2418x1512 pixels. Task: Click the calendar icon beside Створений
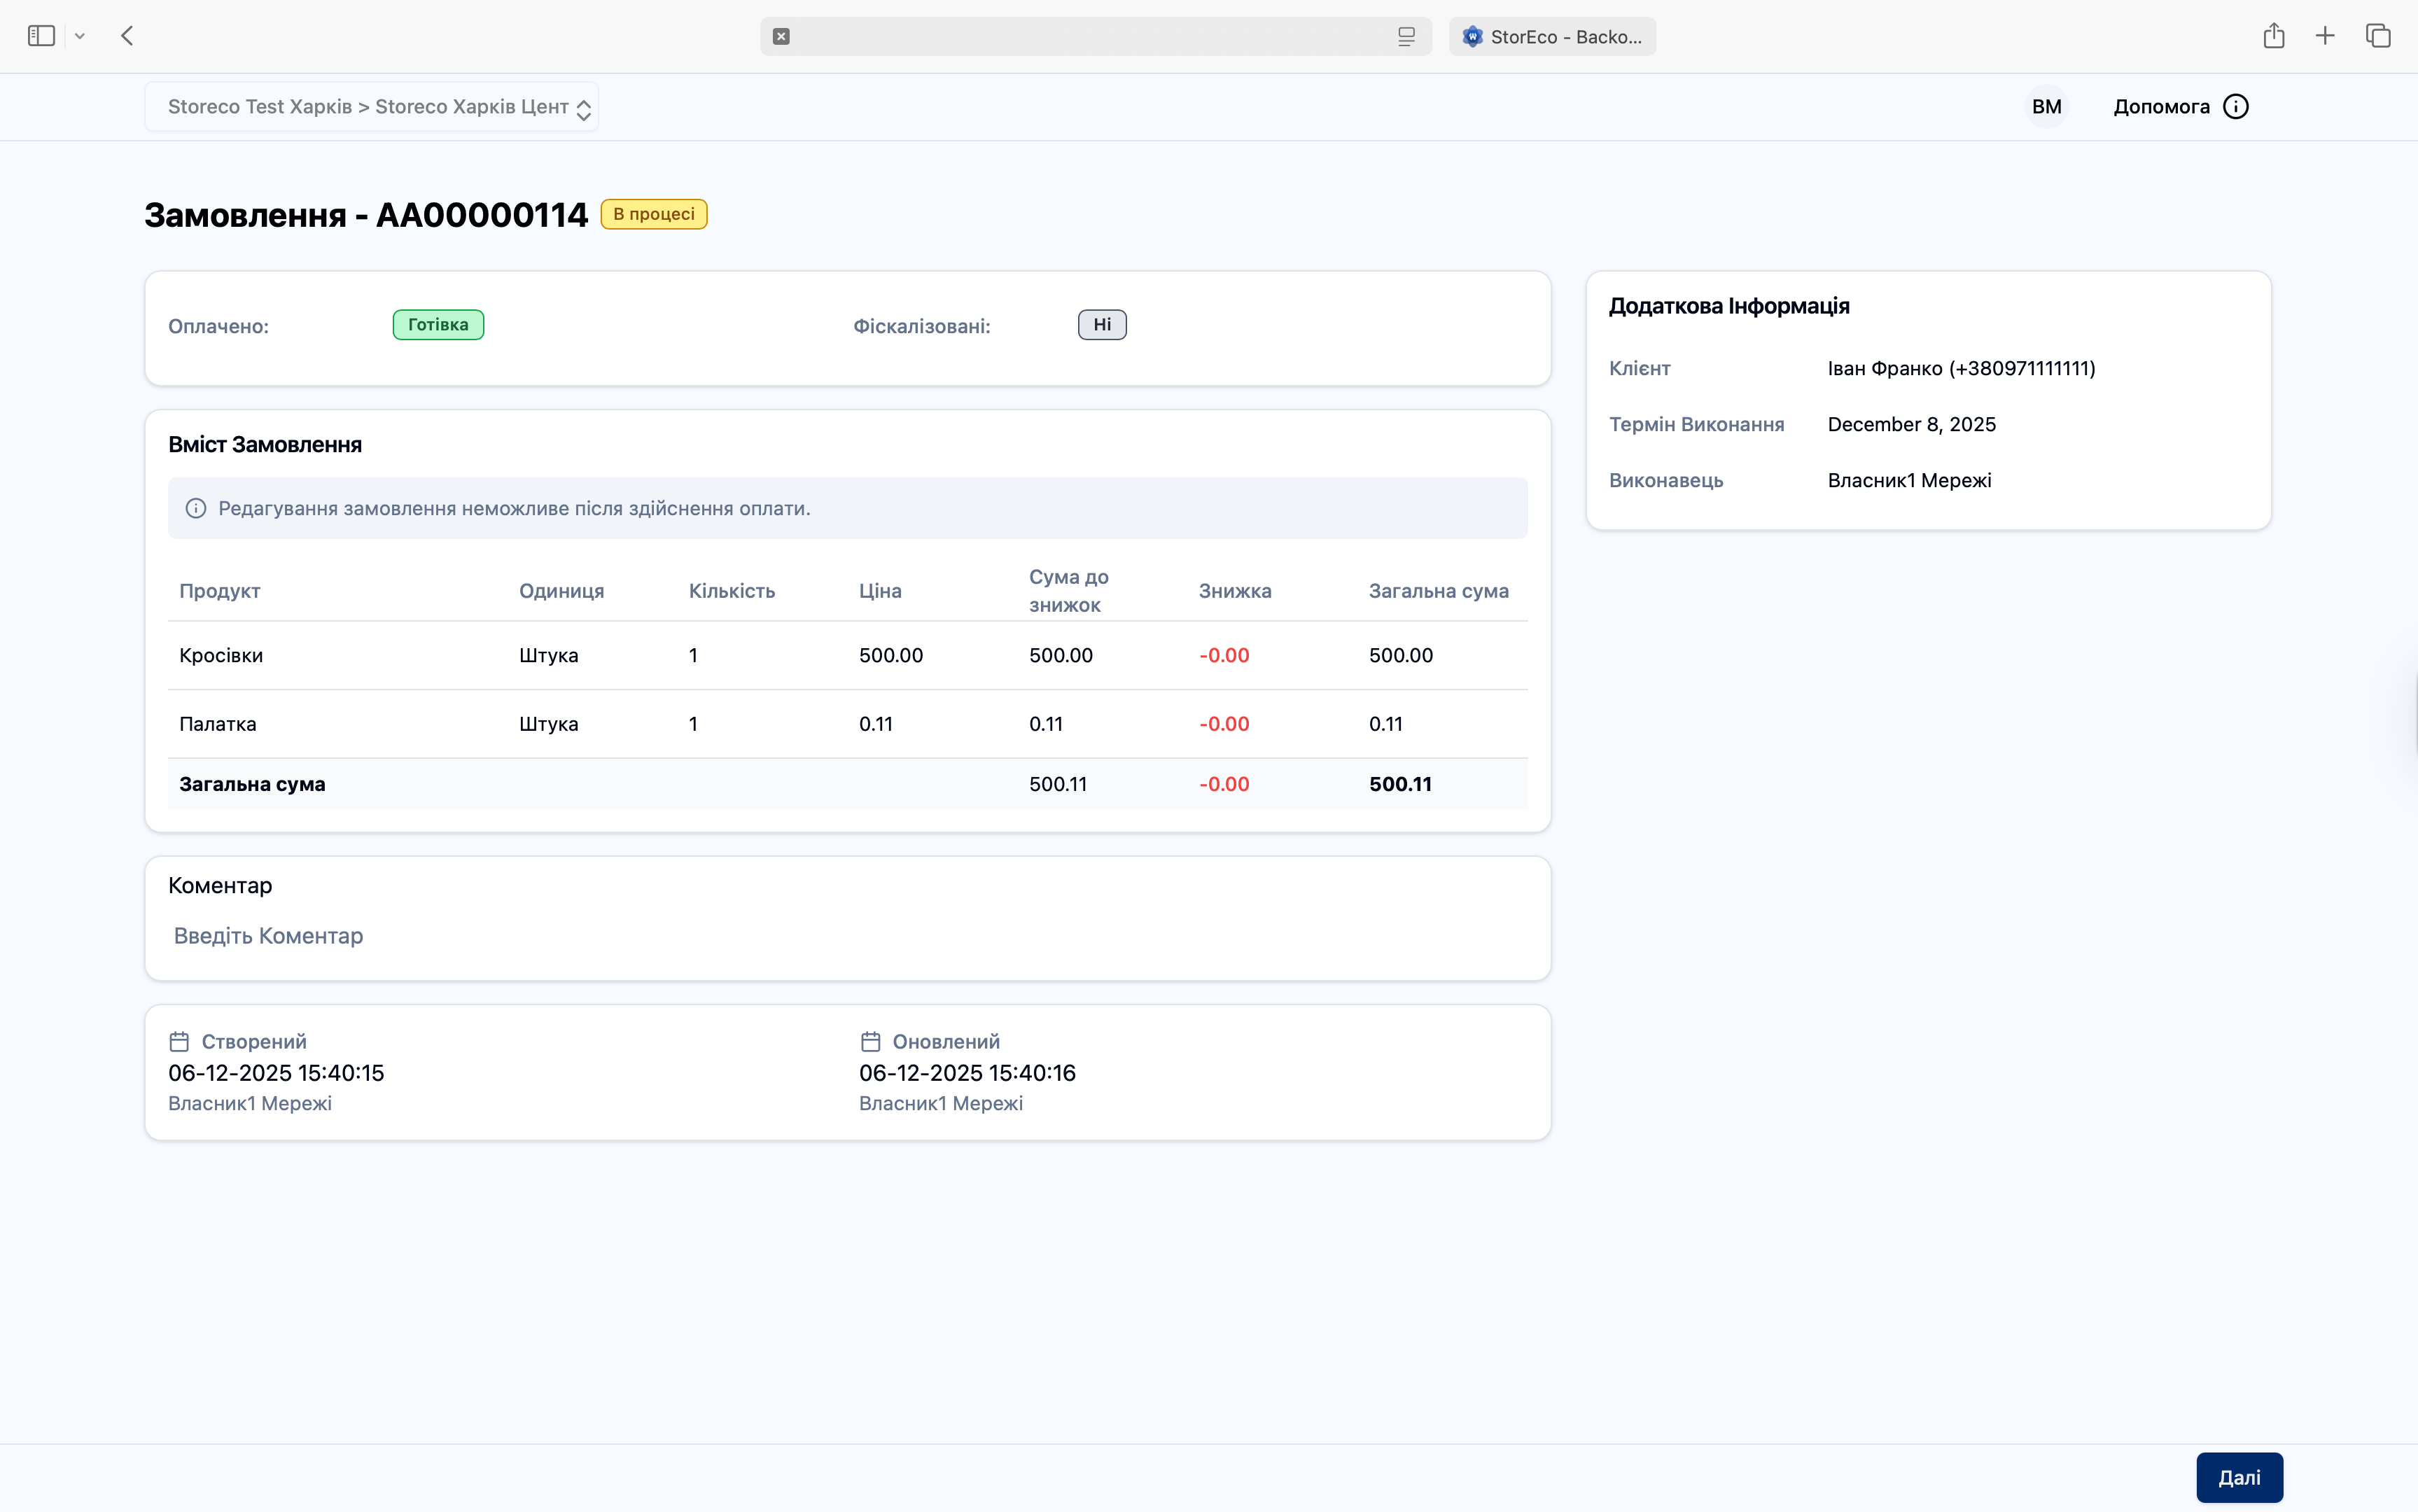pos(179,1042)
